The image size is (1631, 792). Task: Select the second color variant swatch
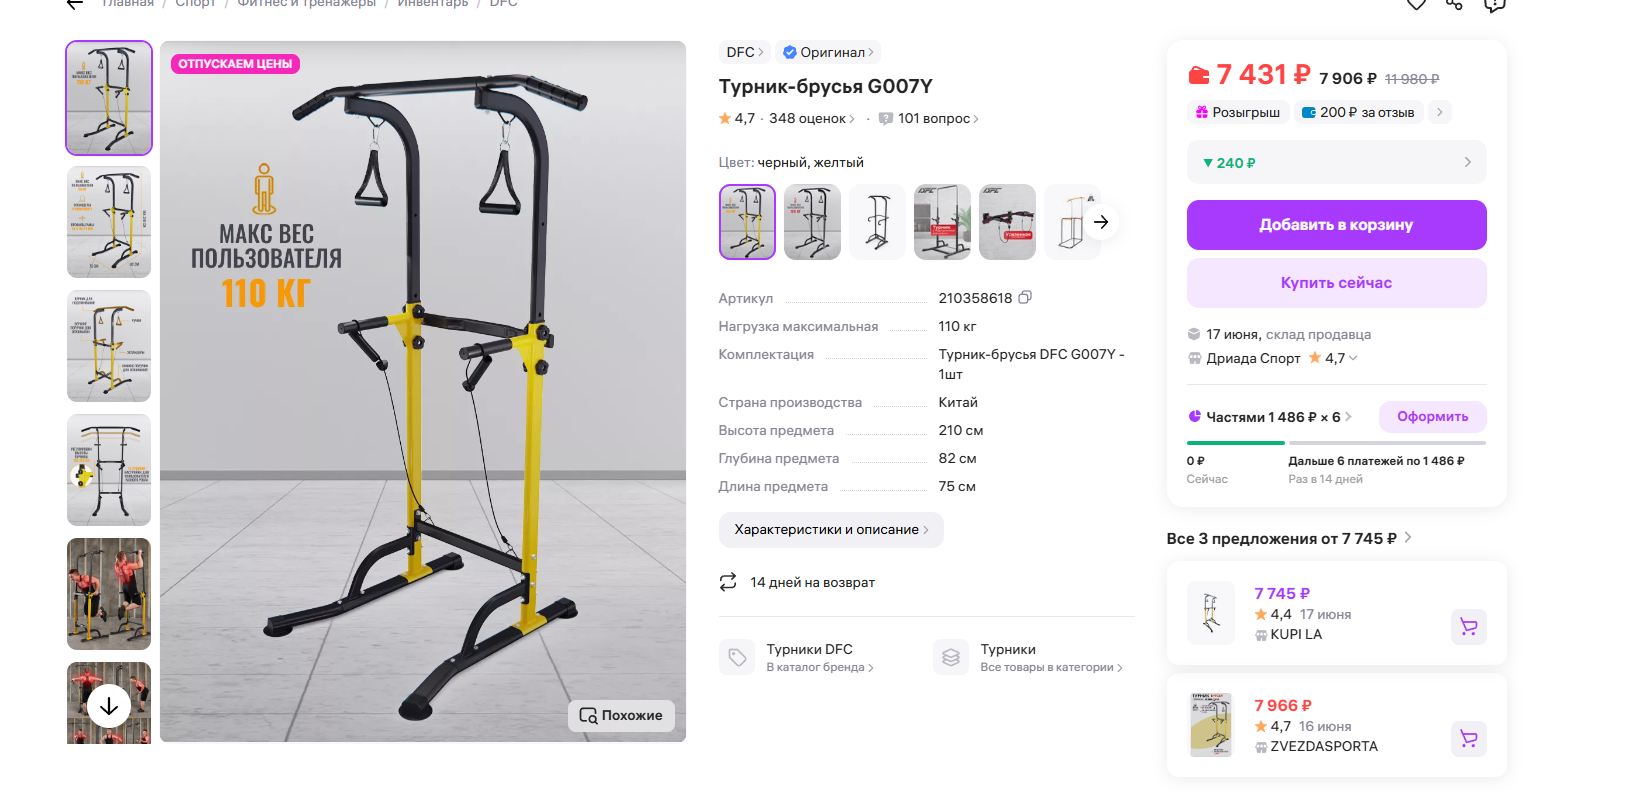812,222
